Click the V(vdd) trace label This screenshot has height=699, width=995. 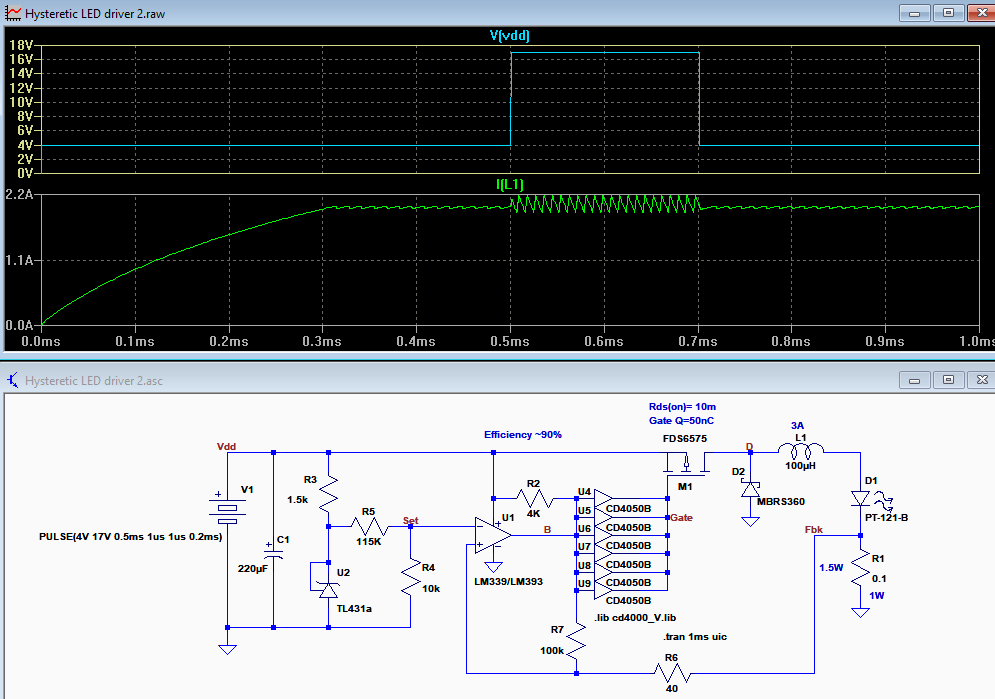point(510,36)
